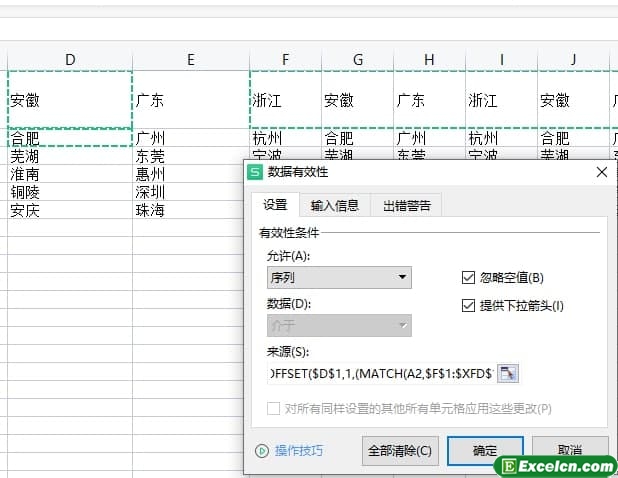Click cell containing 珠海
Screen dimensions: 618x478
point(151,211)
